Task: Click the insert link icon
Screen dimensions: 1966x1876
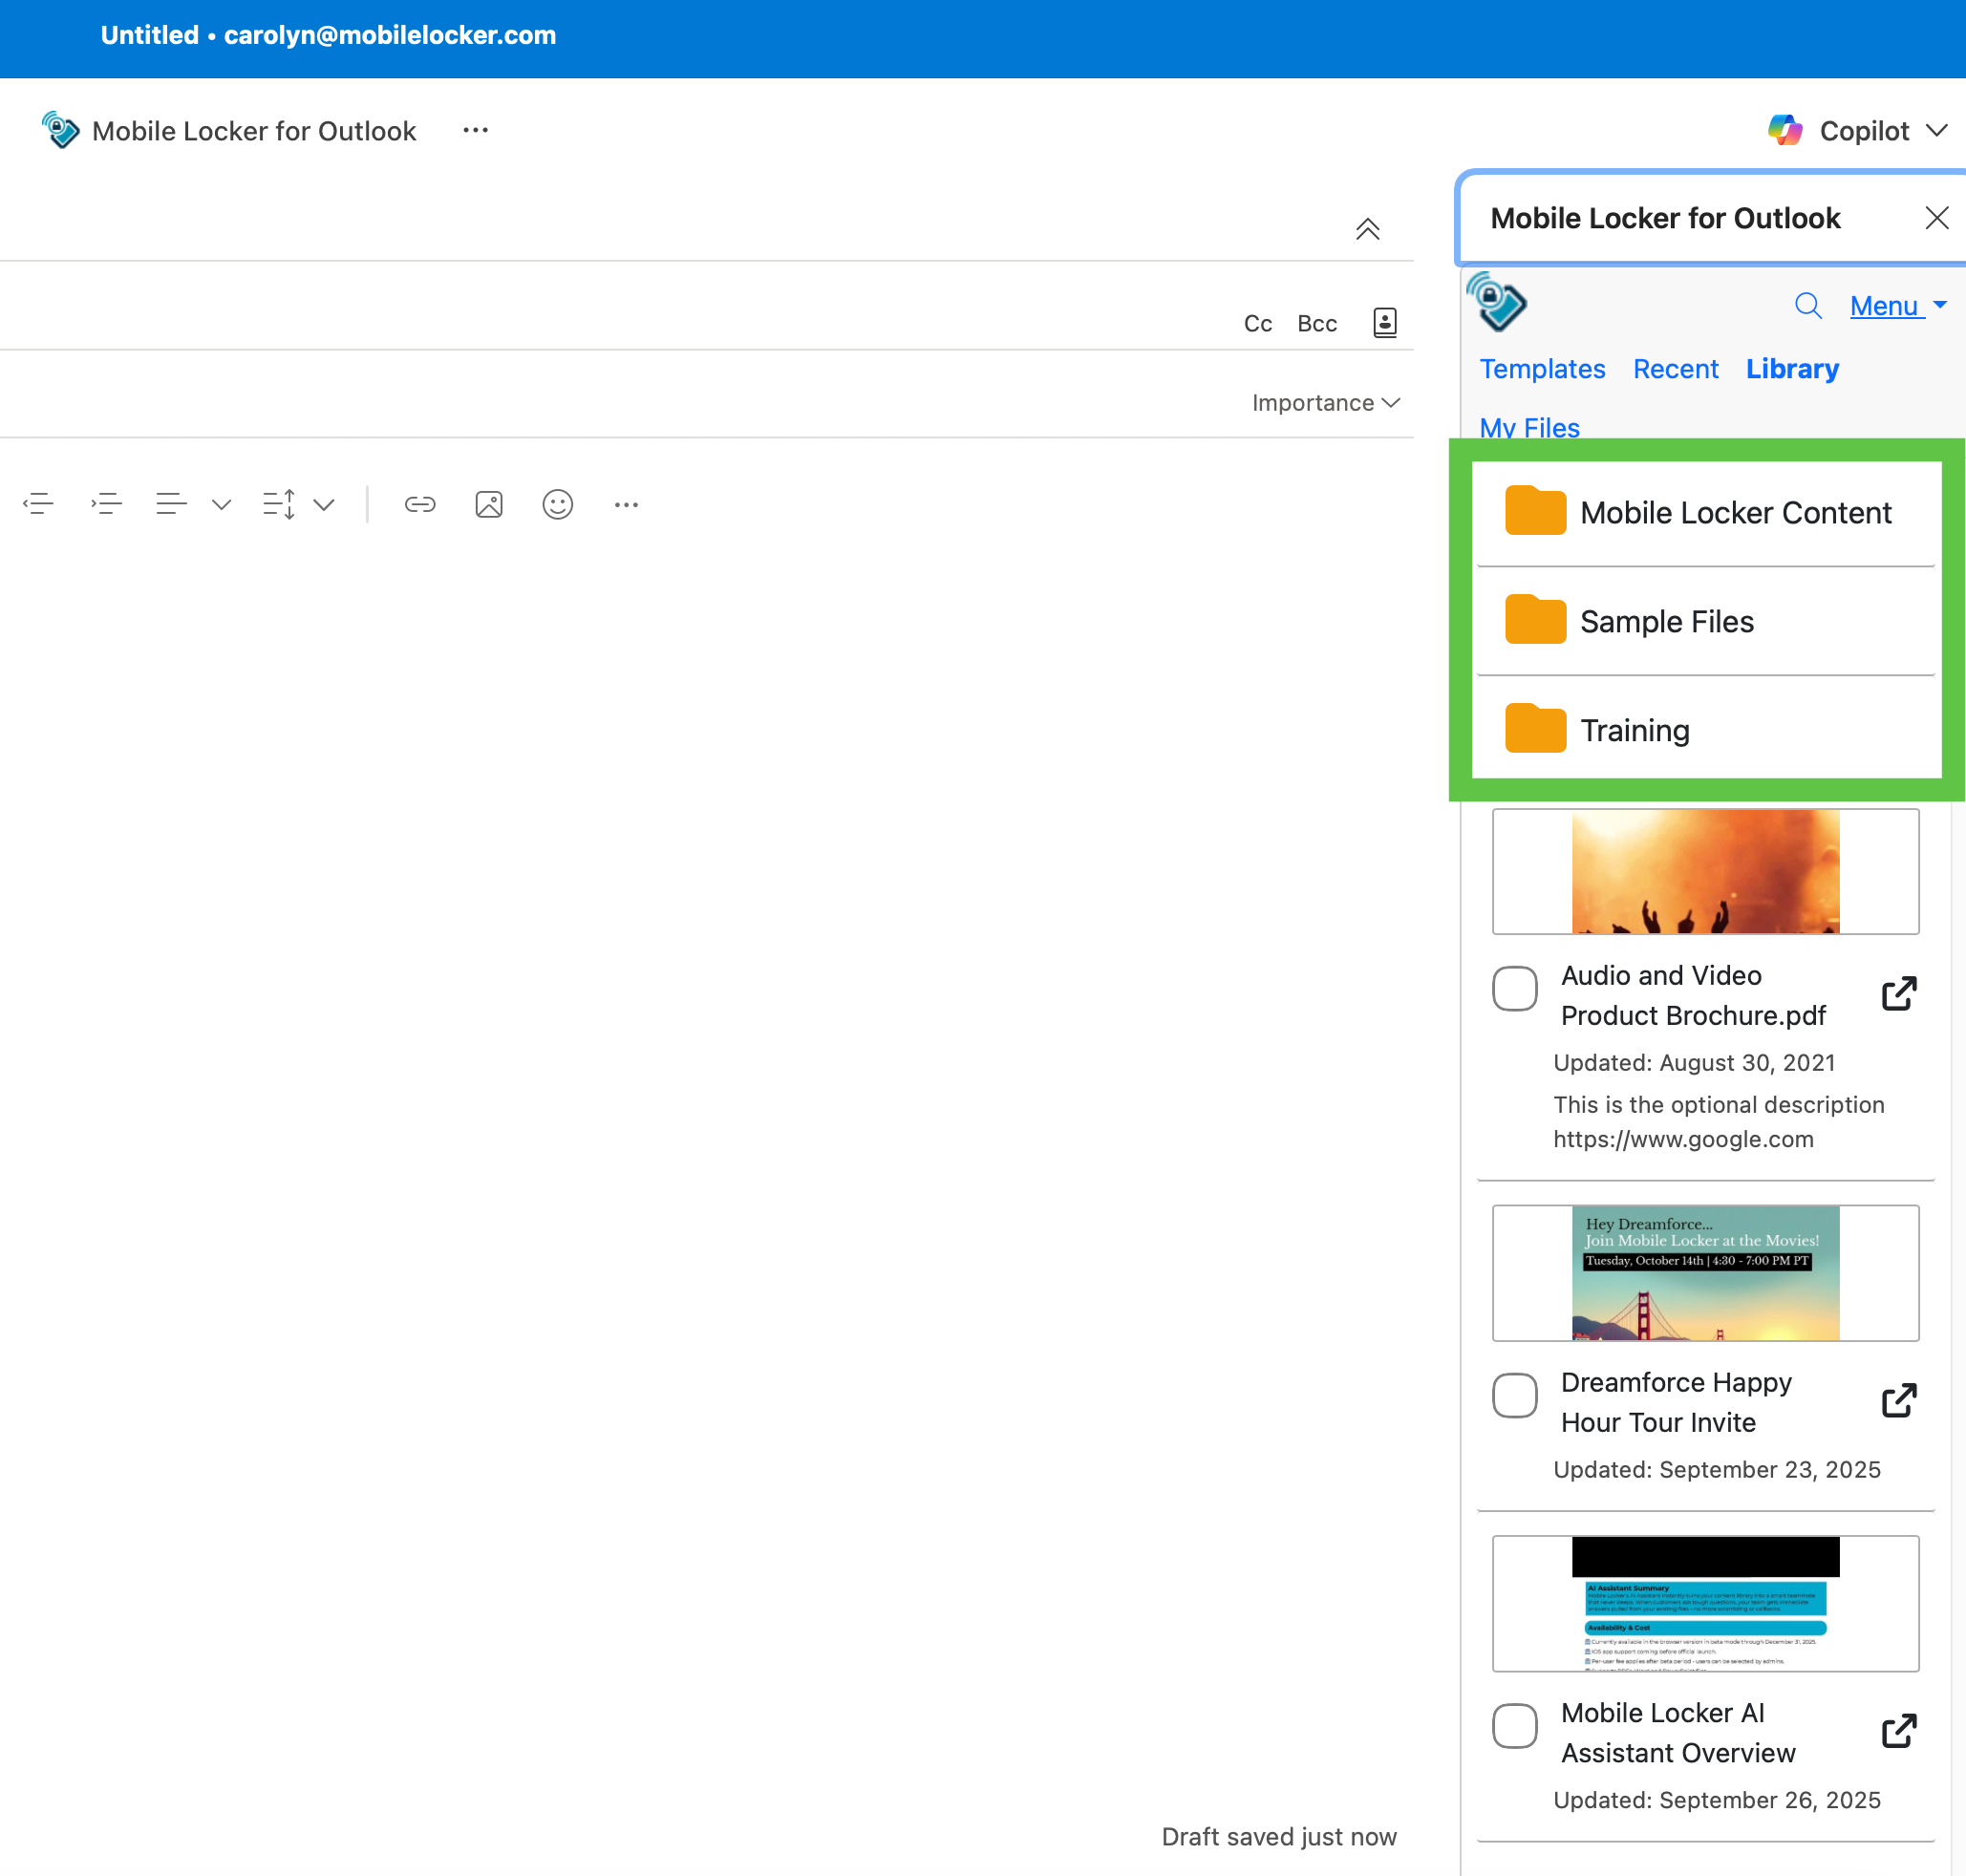Action: pos(419,504)
